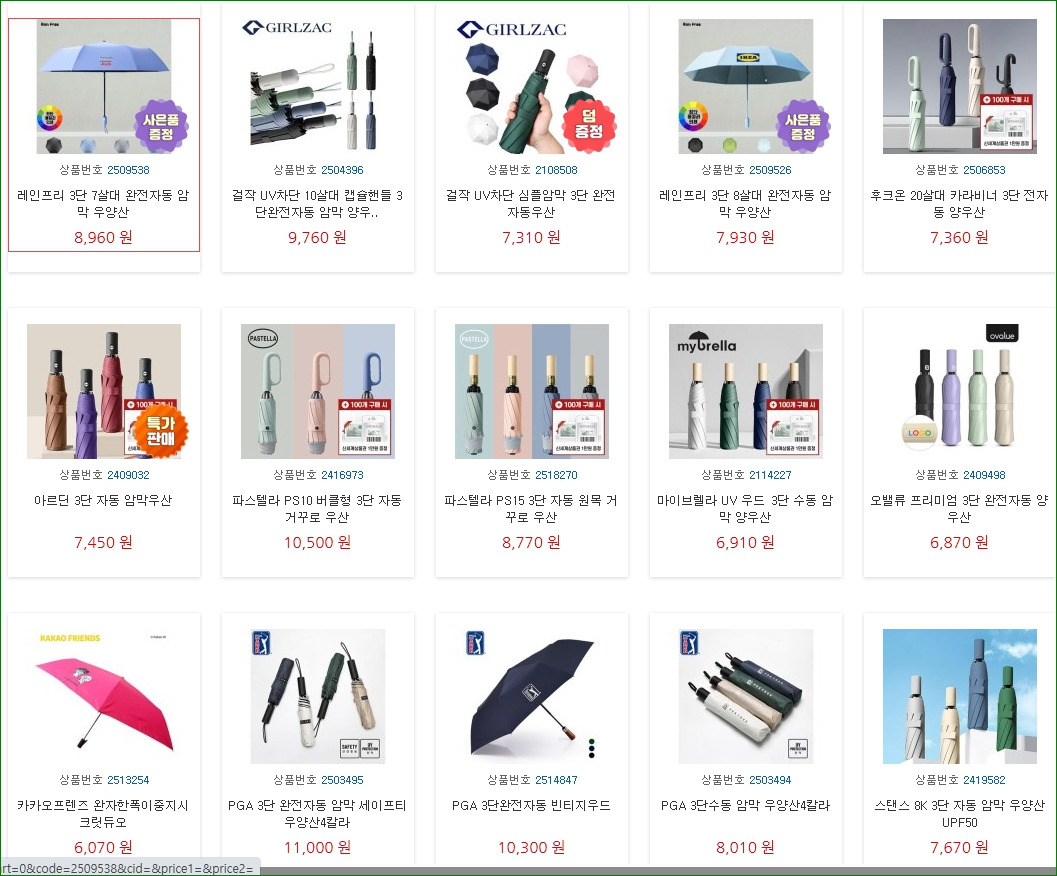Open 오밸류 프리미엄 3단 완전자동 product title

(959, 508)
